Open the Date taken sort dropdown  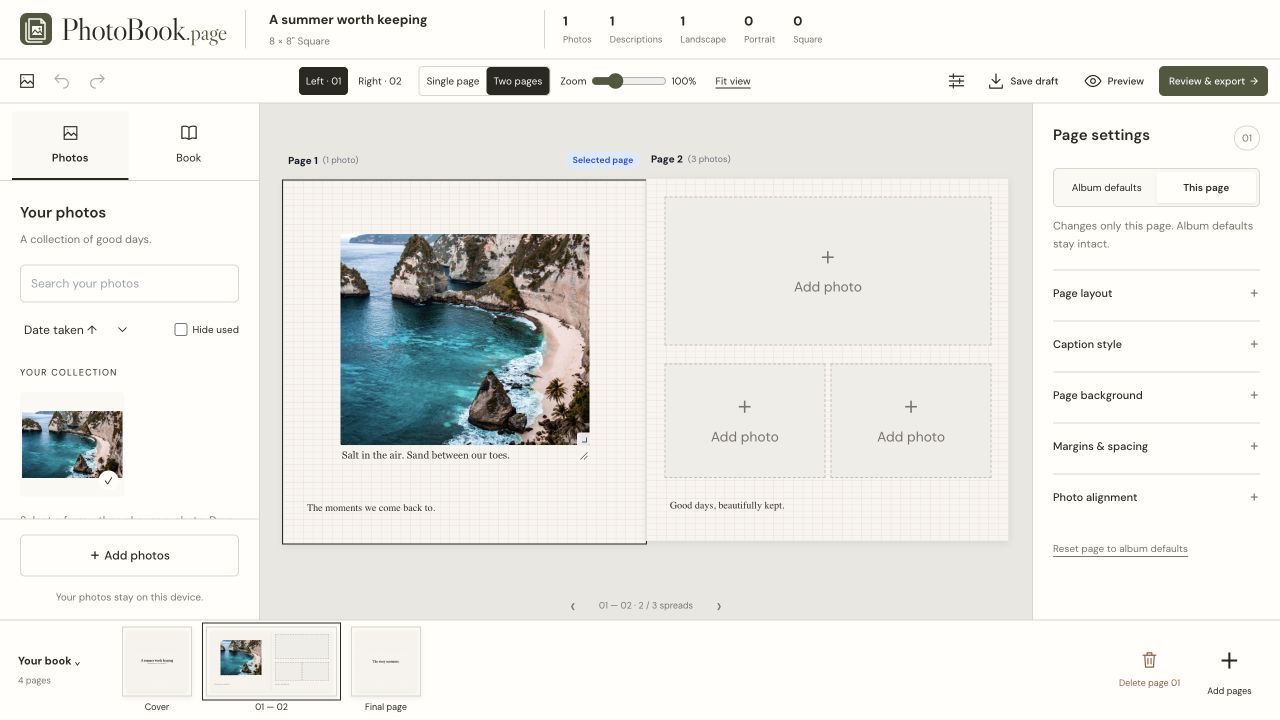coord(76,329)
